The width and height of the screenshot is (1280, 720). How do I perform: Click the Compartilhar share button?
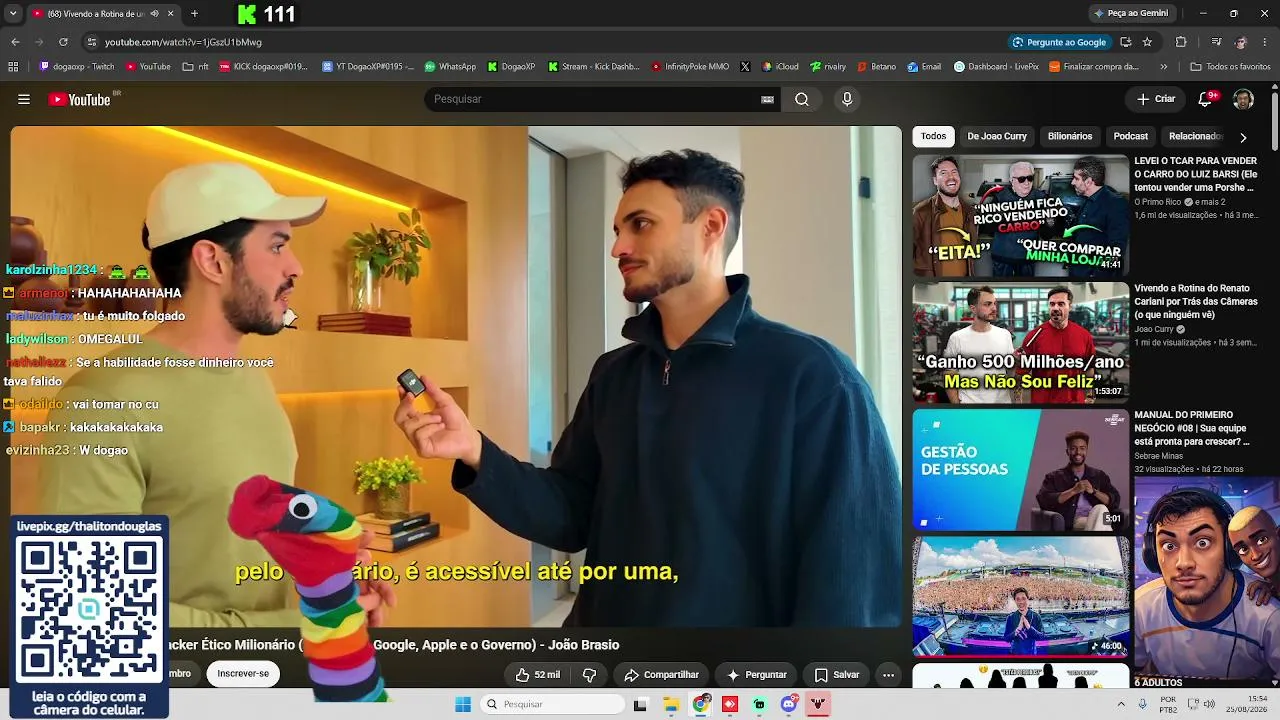[x=661, y=675]
